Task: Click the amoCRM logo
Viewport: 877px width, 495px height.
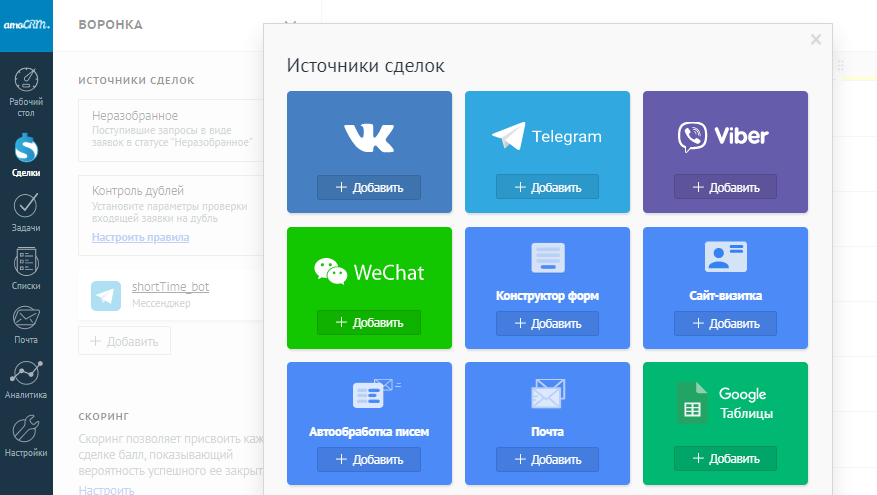Action: (x=26, y=24)
